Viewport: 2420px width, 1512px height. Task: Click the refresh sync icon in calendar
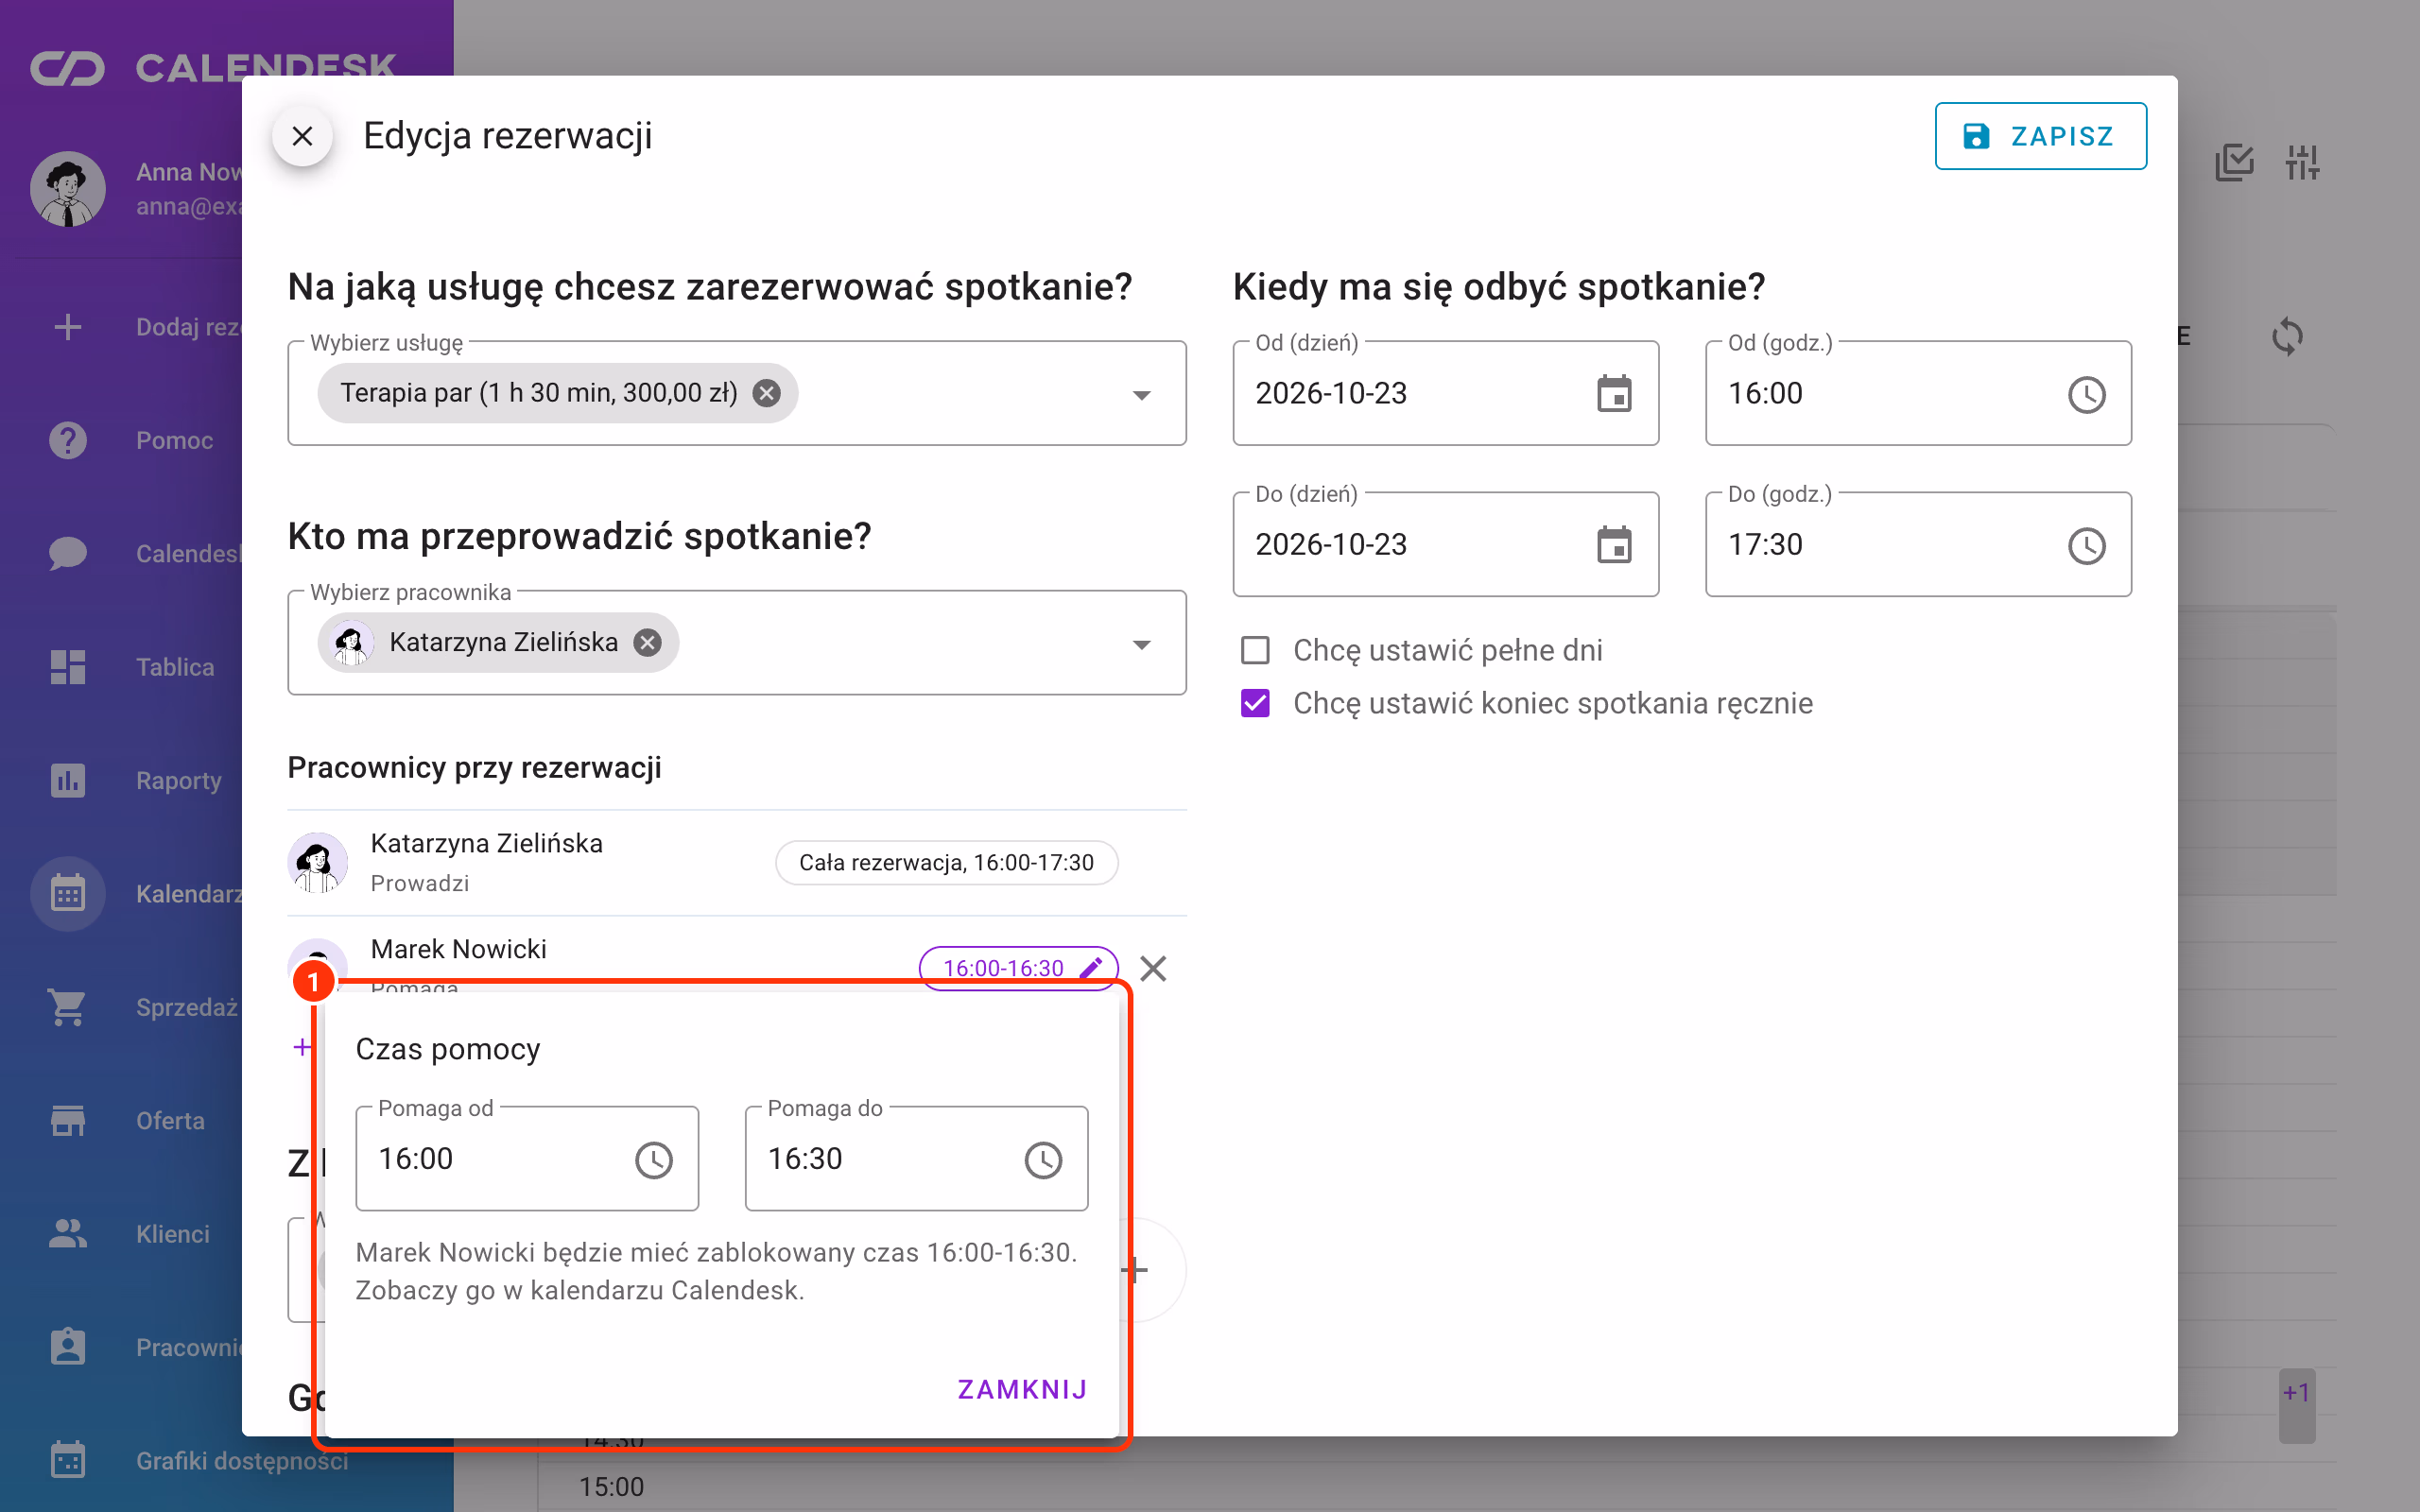pyautogui.click(x=2287, y=336)
